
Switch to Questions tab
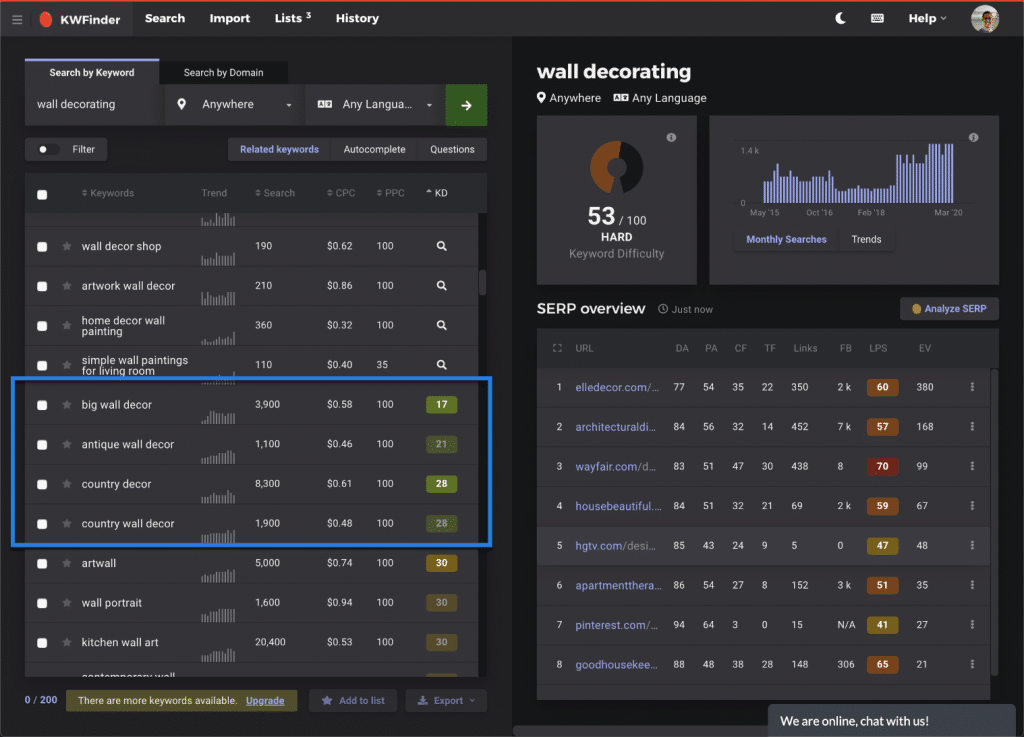pos(452,149)
